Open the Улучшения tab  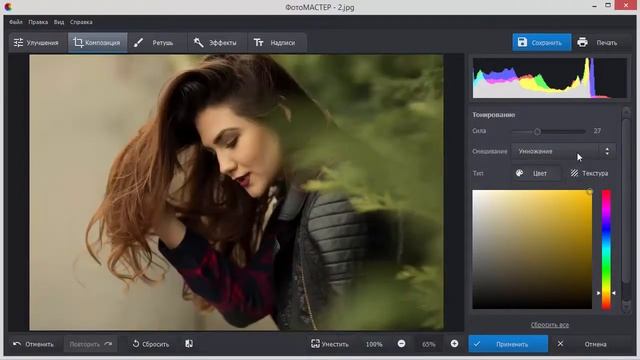point(38,43)
